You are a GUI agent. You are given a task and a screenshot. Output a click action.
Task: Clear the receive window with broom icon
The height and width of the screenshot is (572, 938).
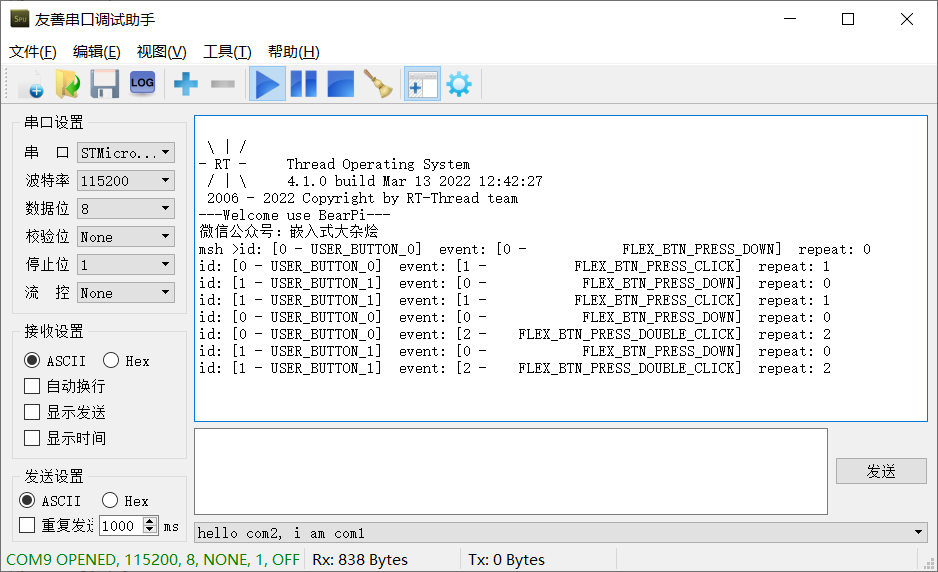click(377, 84)
